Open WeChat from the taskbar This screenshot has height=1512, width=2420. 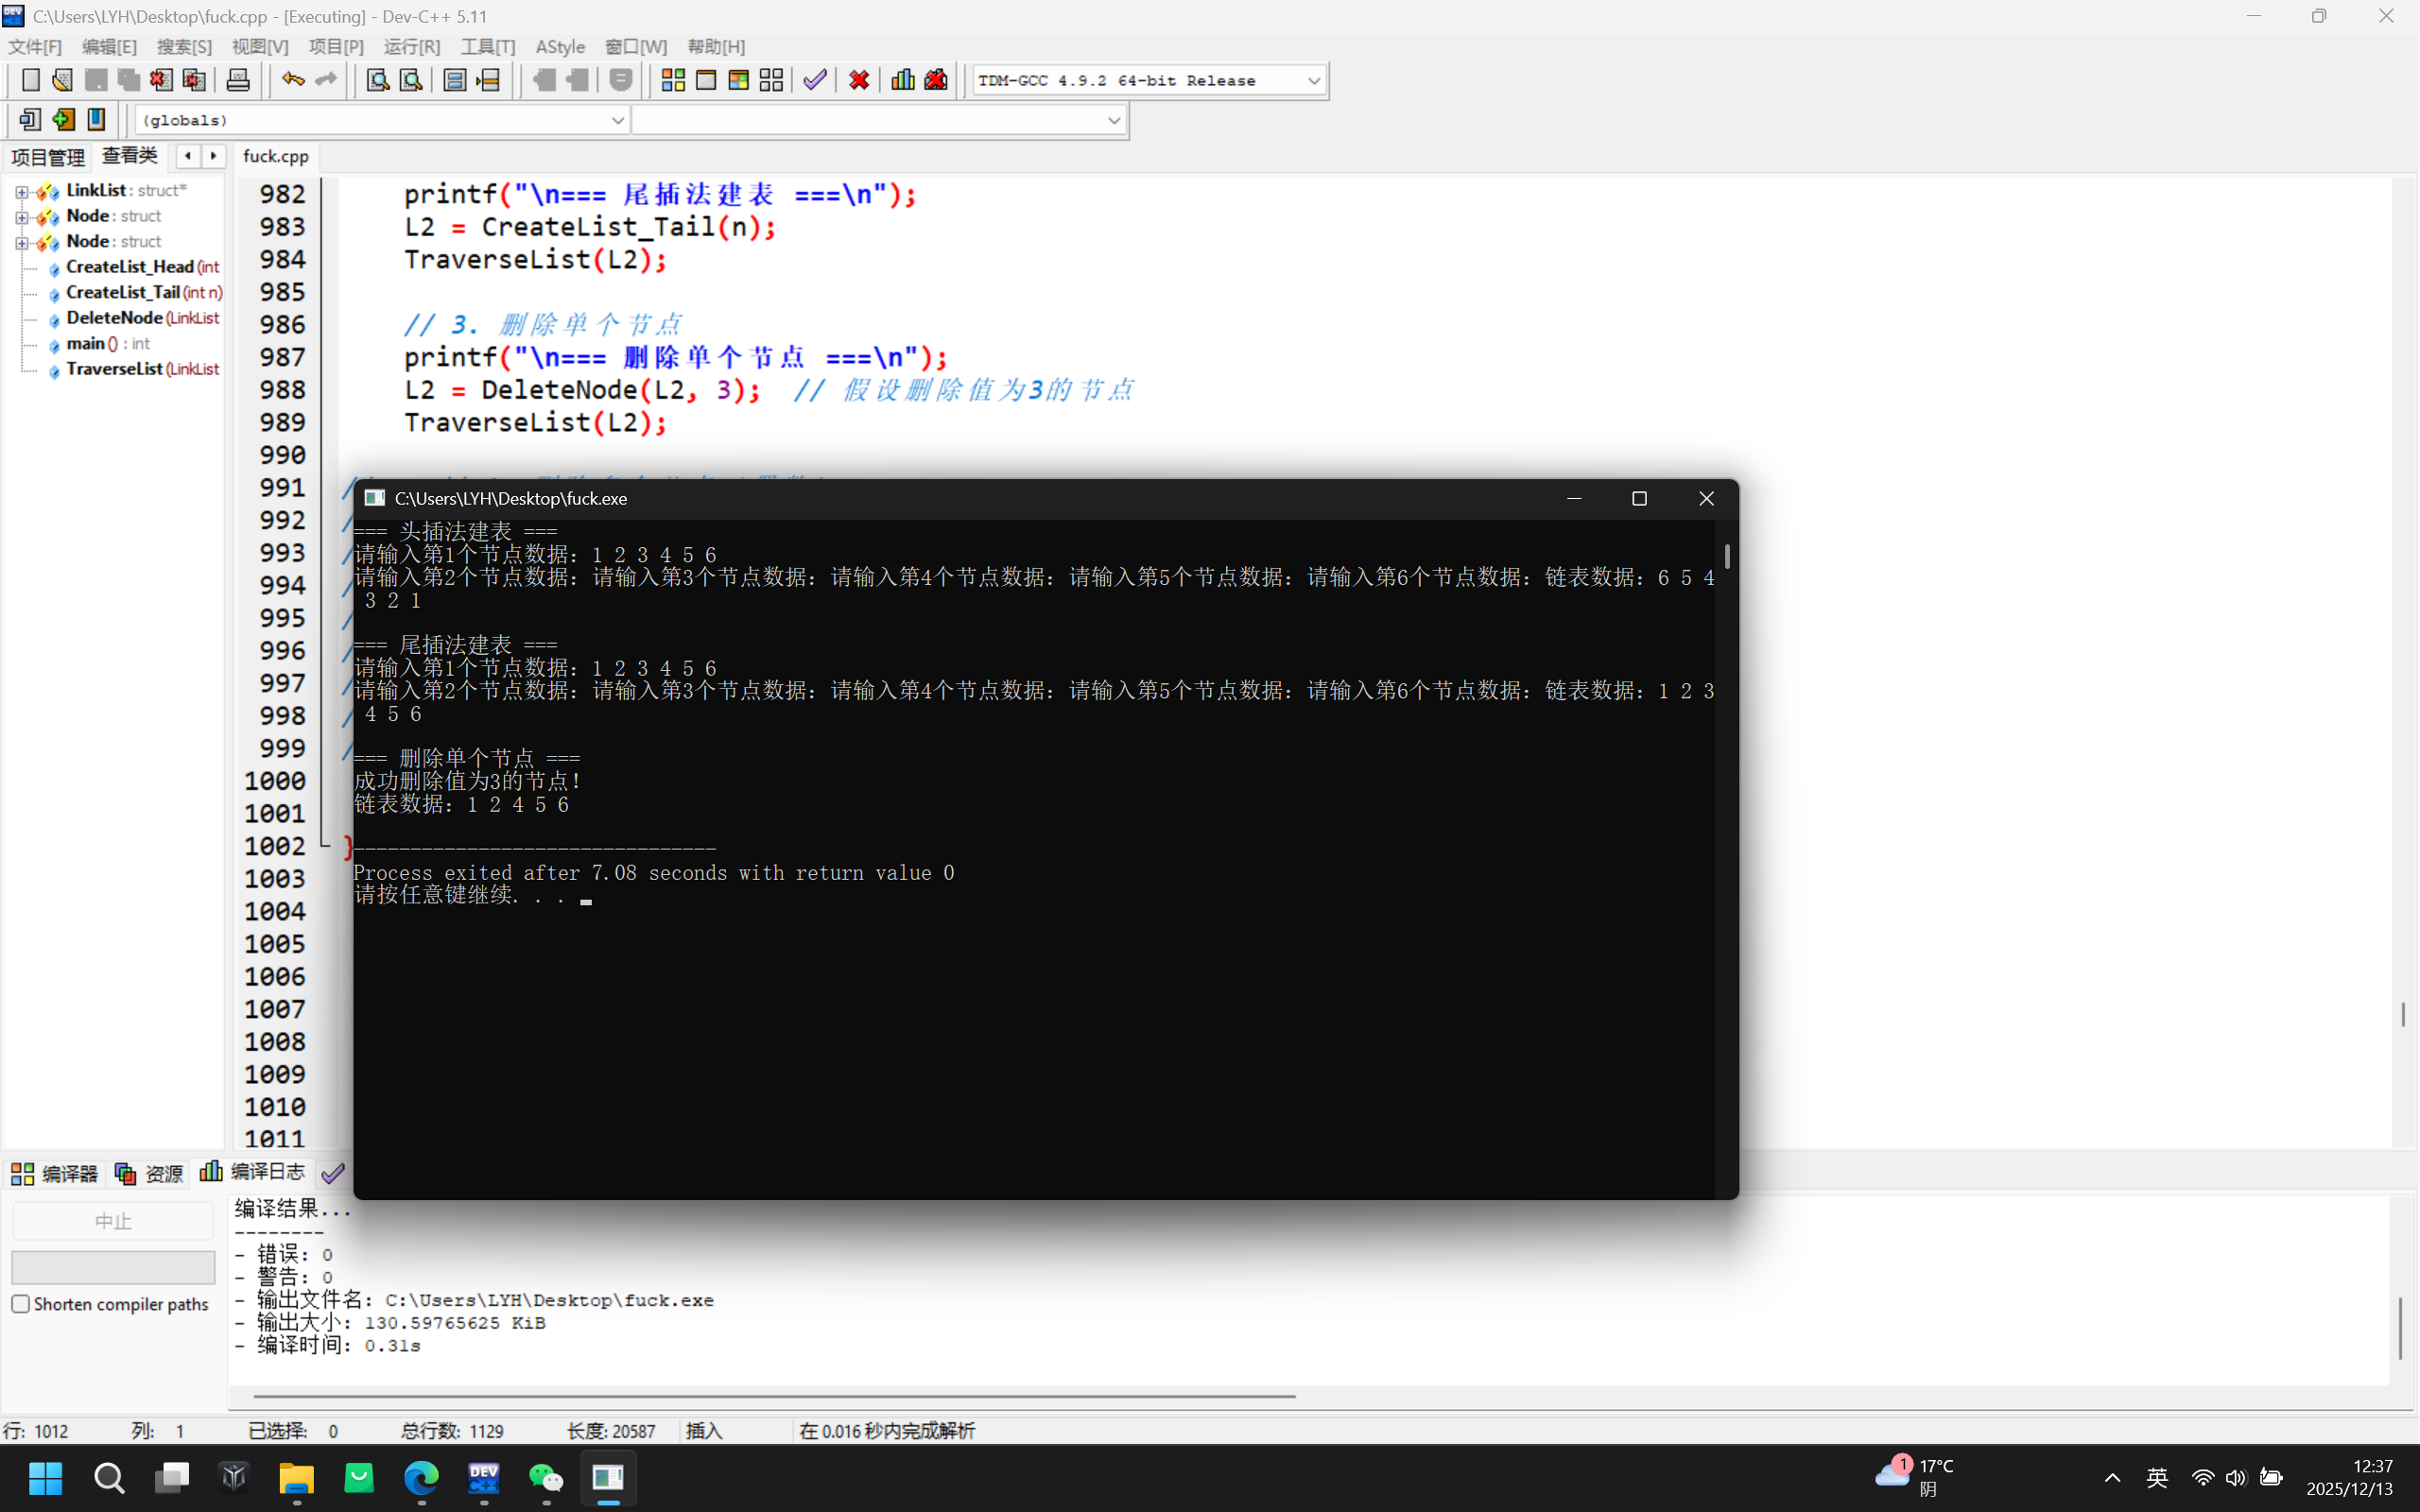click(x=546, y=1478)
